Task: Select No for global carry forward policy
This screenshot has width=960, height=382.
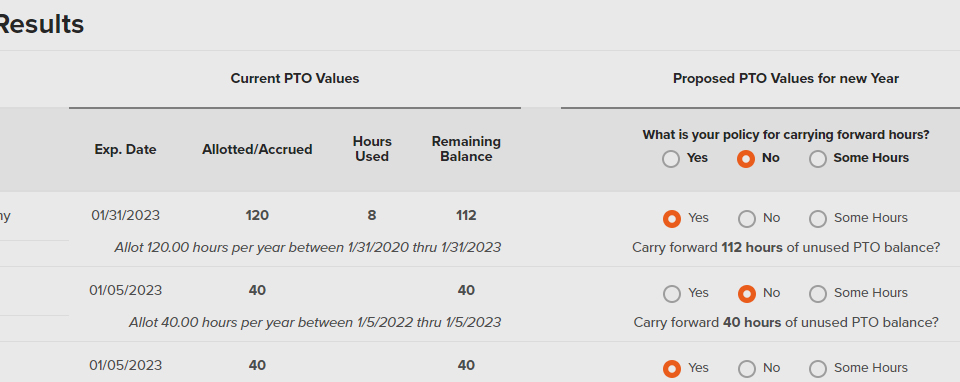Action: (x=746, y=159)
